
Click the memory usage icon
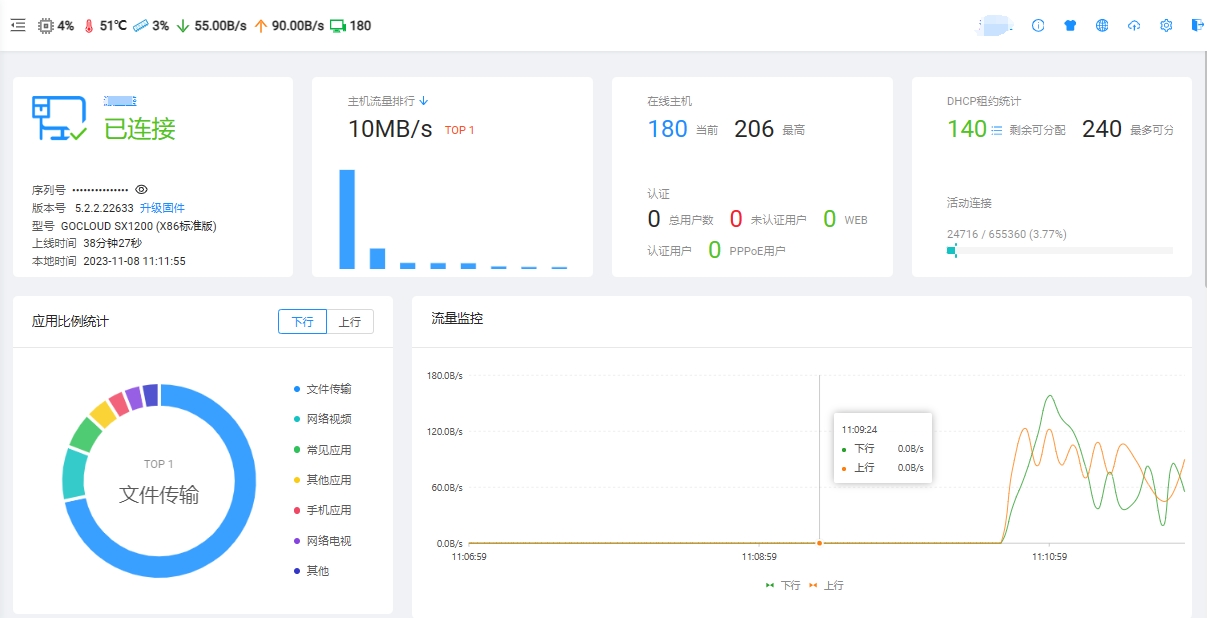[140, 26]
